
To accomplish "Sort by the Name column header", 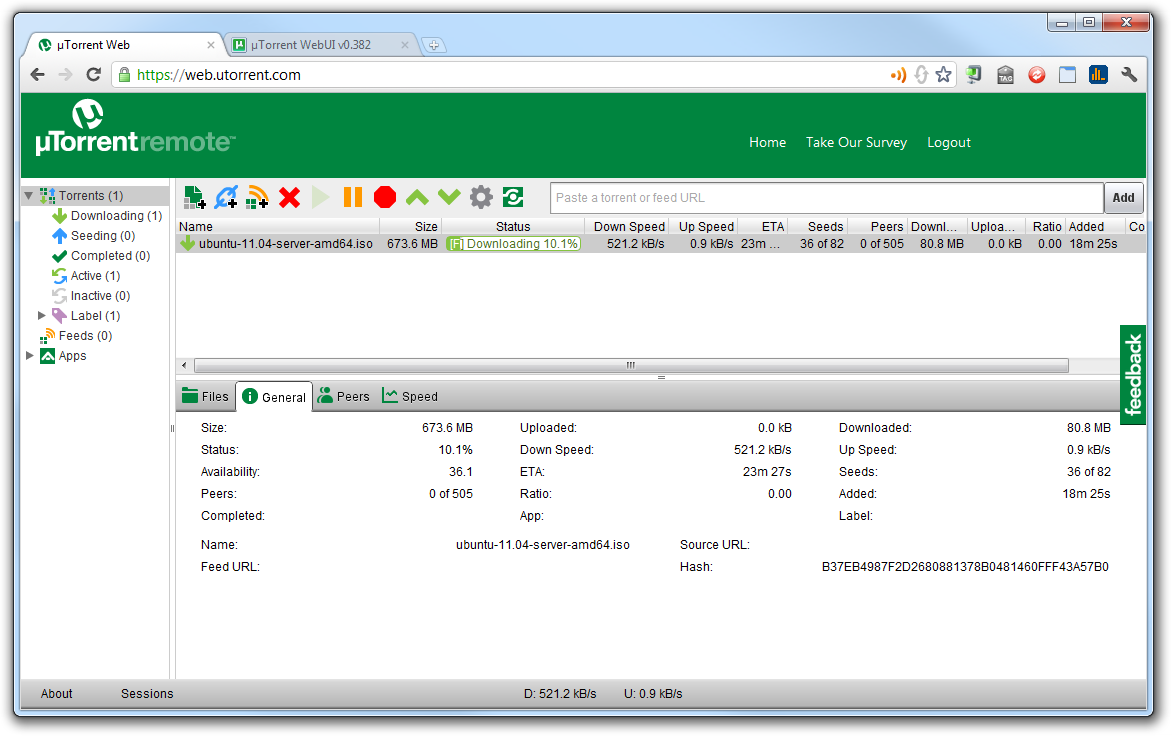I will pos(278,226).
